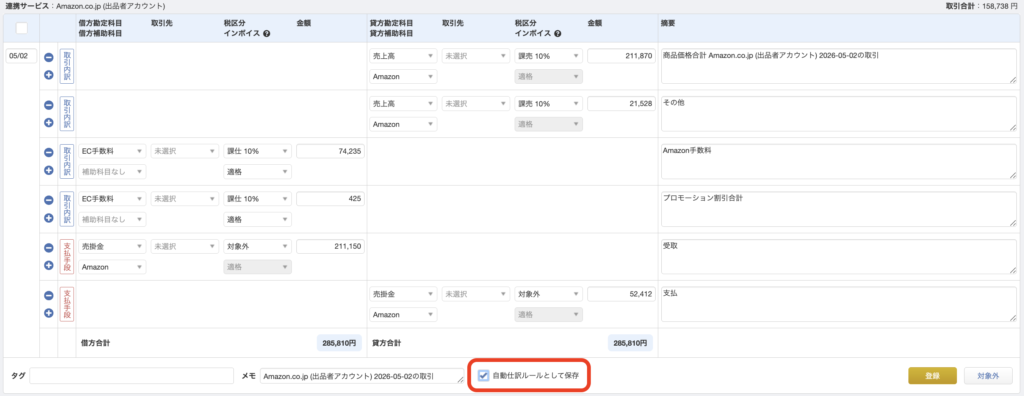This screenshot has height=396, width=1024.
Task: Add a row below 支払 with plus icon
Action: tap(48, 313)
